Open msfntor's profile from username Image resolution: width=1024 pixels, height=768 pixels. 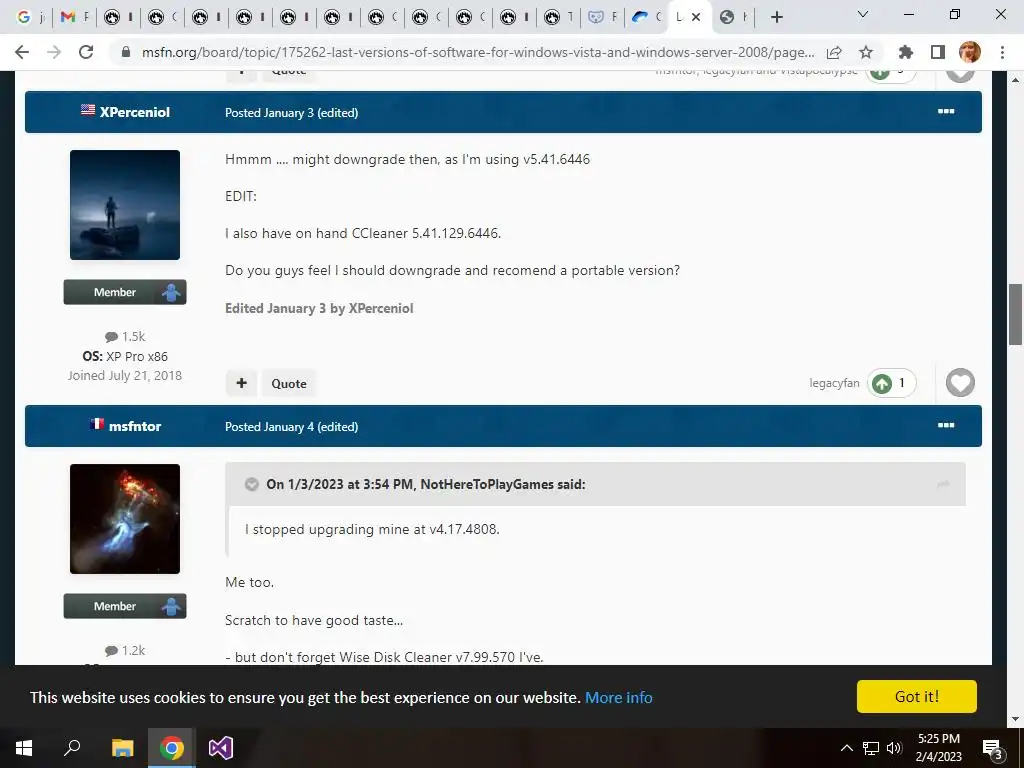click(x=135, y=426)
